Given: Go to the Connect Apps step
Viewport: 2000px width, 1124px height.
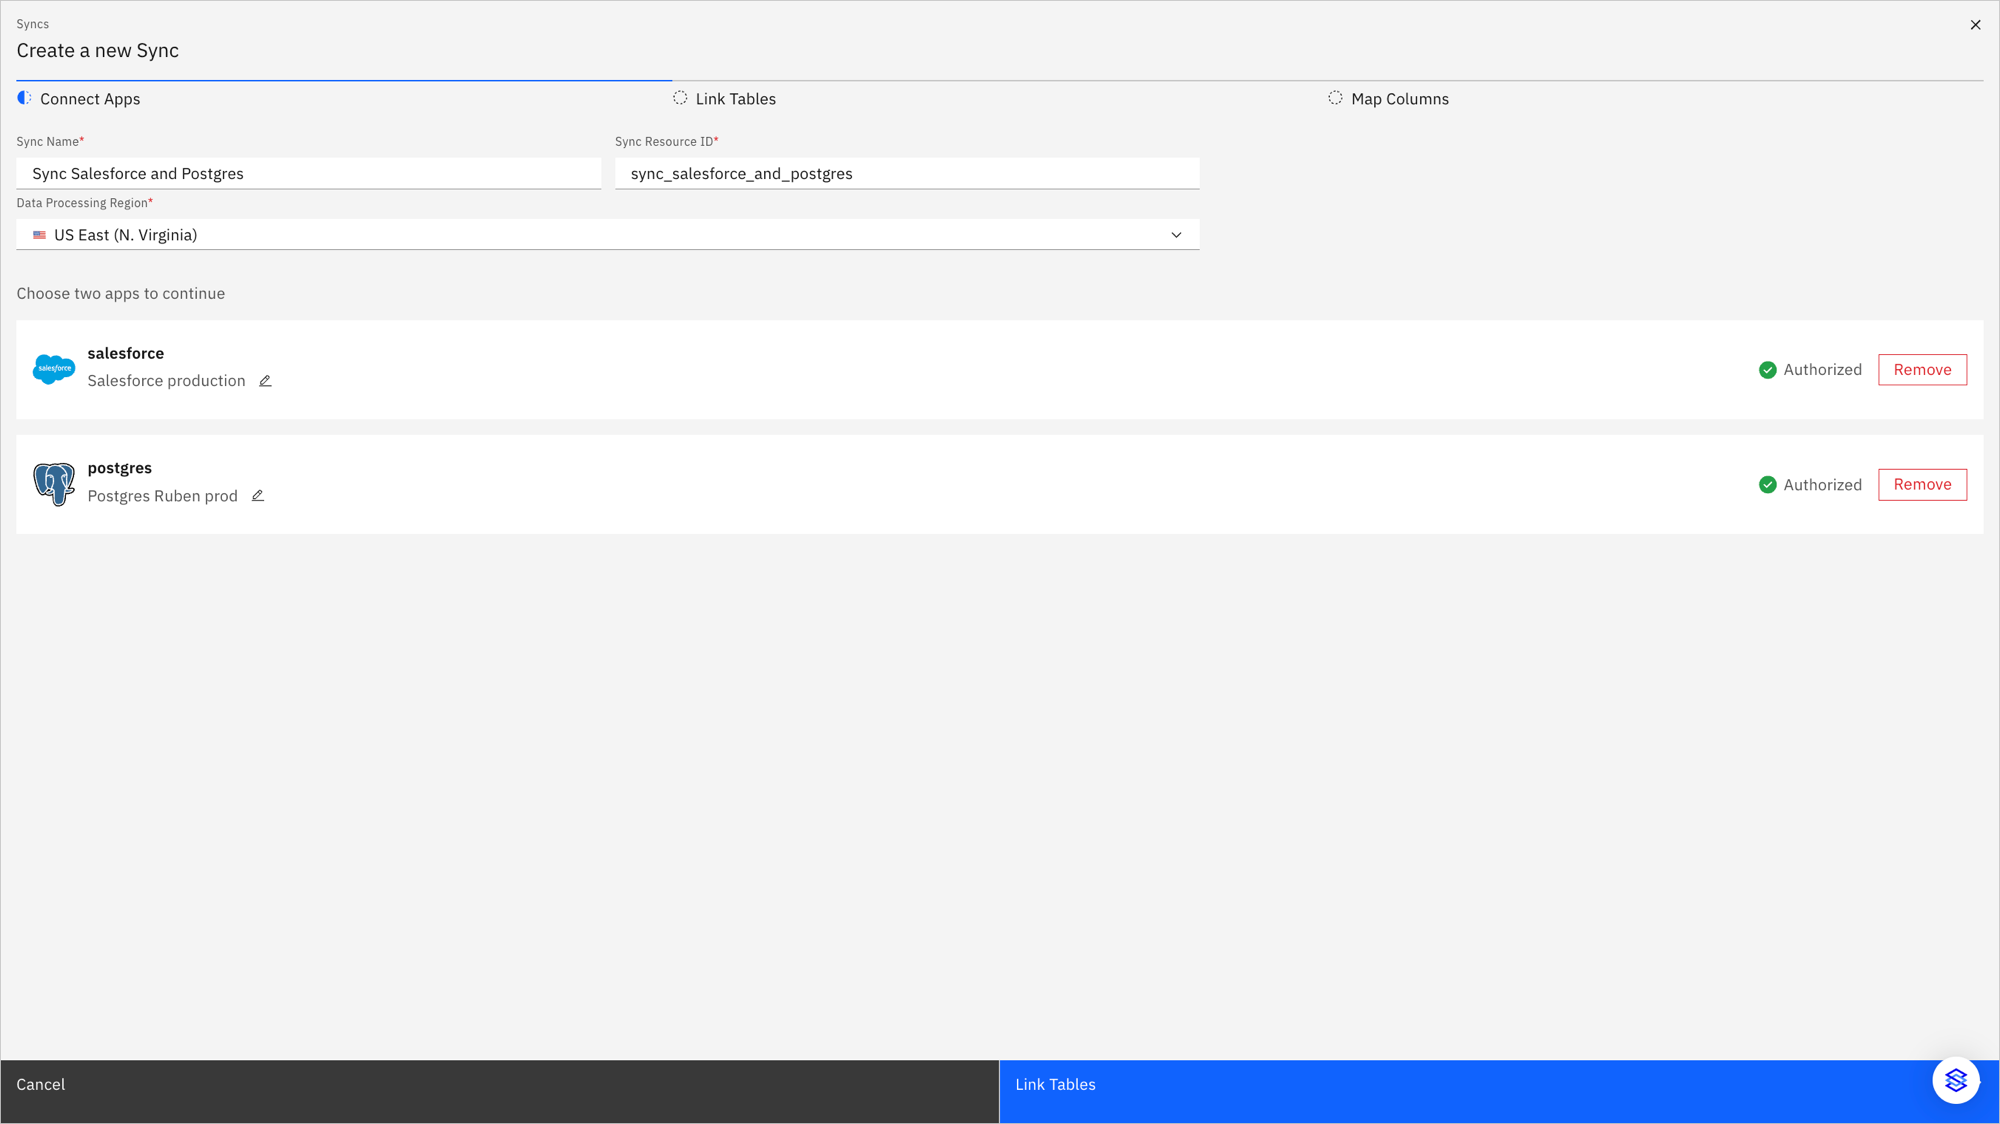Looking at the screenshot, I should pyautogui.click(x=90, y=99).
